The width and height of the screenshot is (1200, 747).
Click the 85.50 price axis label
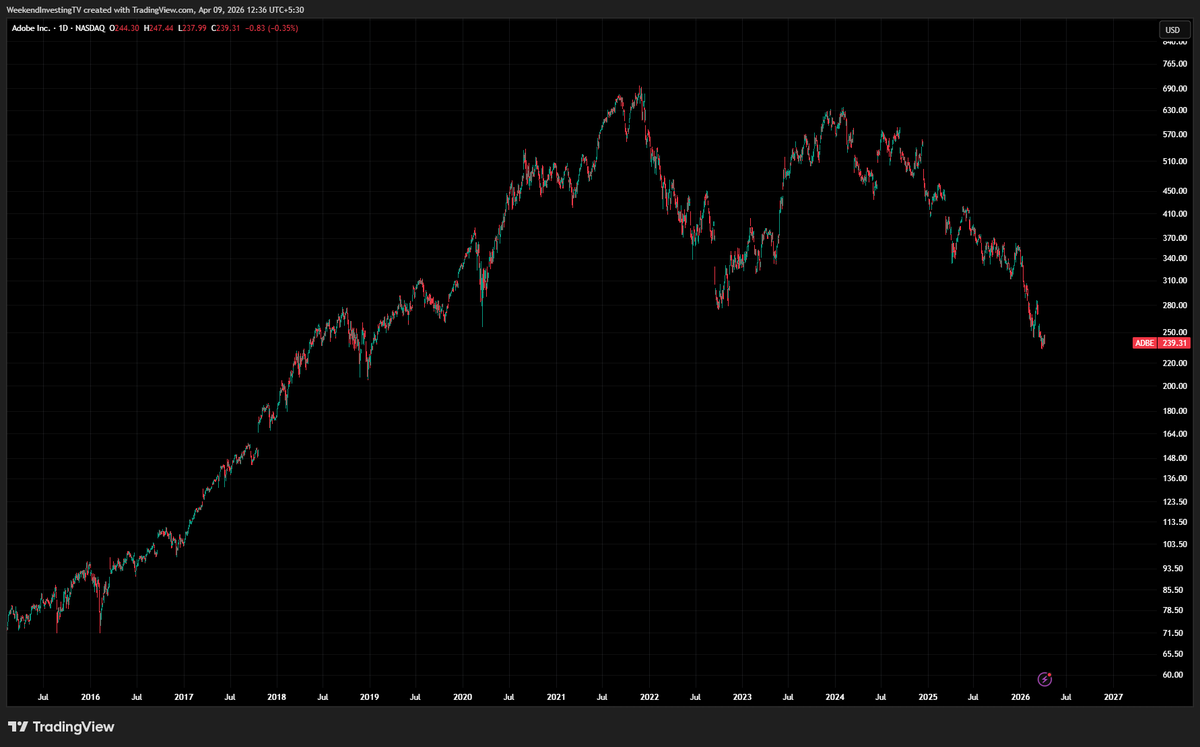[1173, 589]
